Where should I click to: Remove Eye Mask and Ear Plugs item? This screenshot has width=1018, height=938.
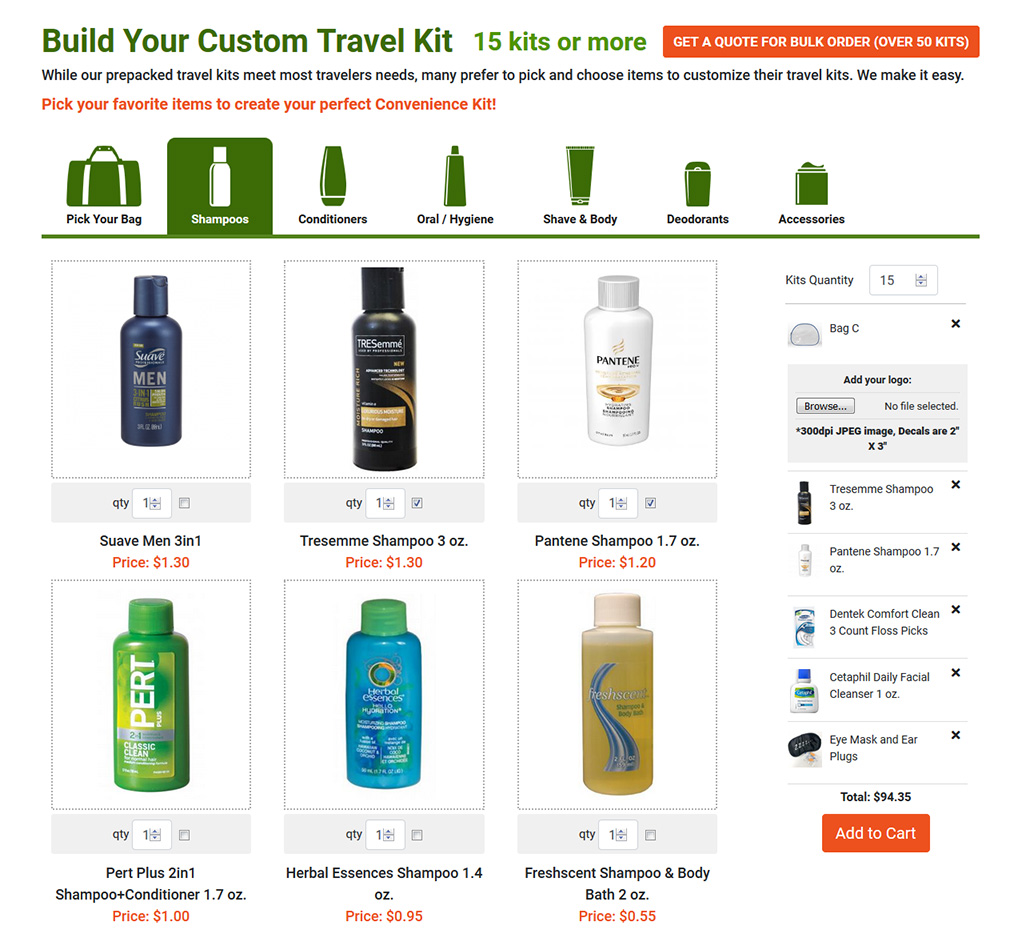956,735
